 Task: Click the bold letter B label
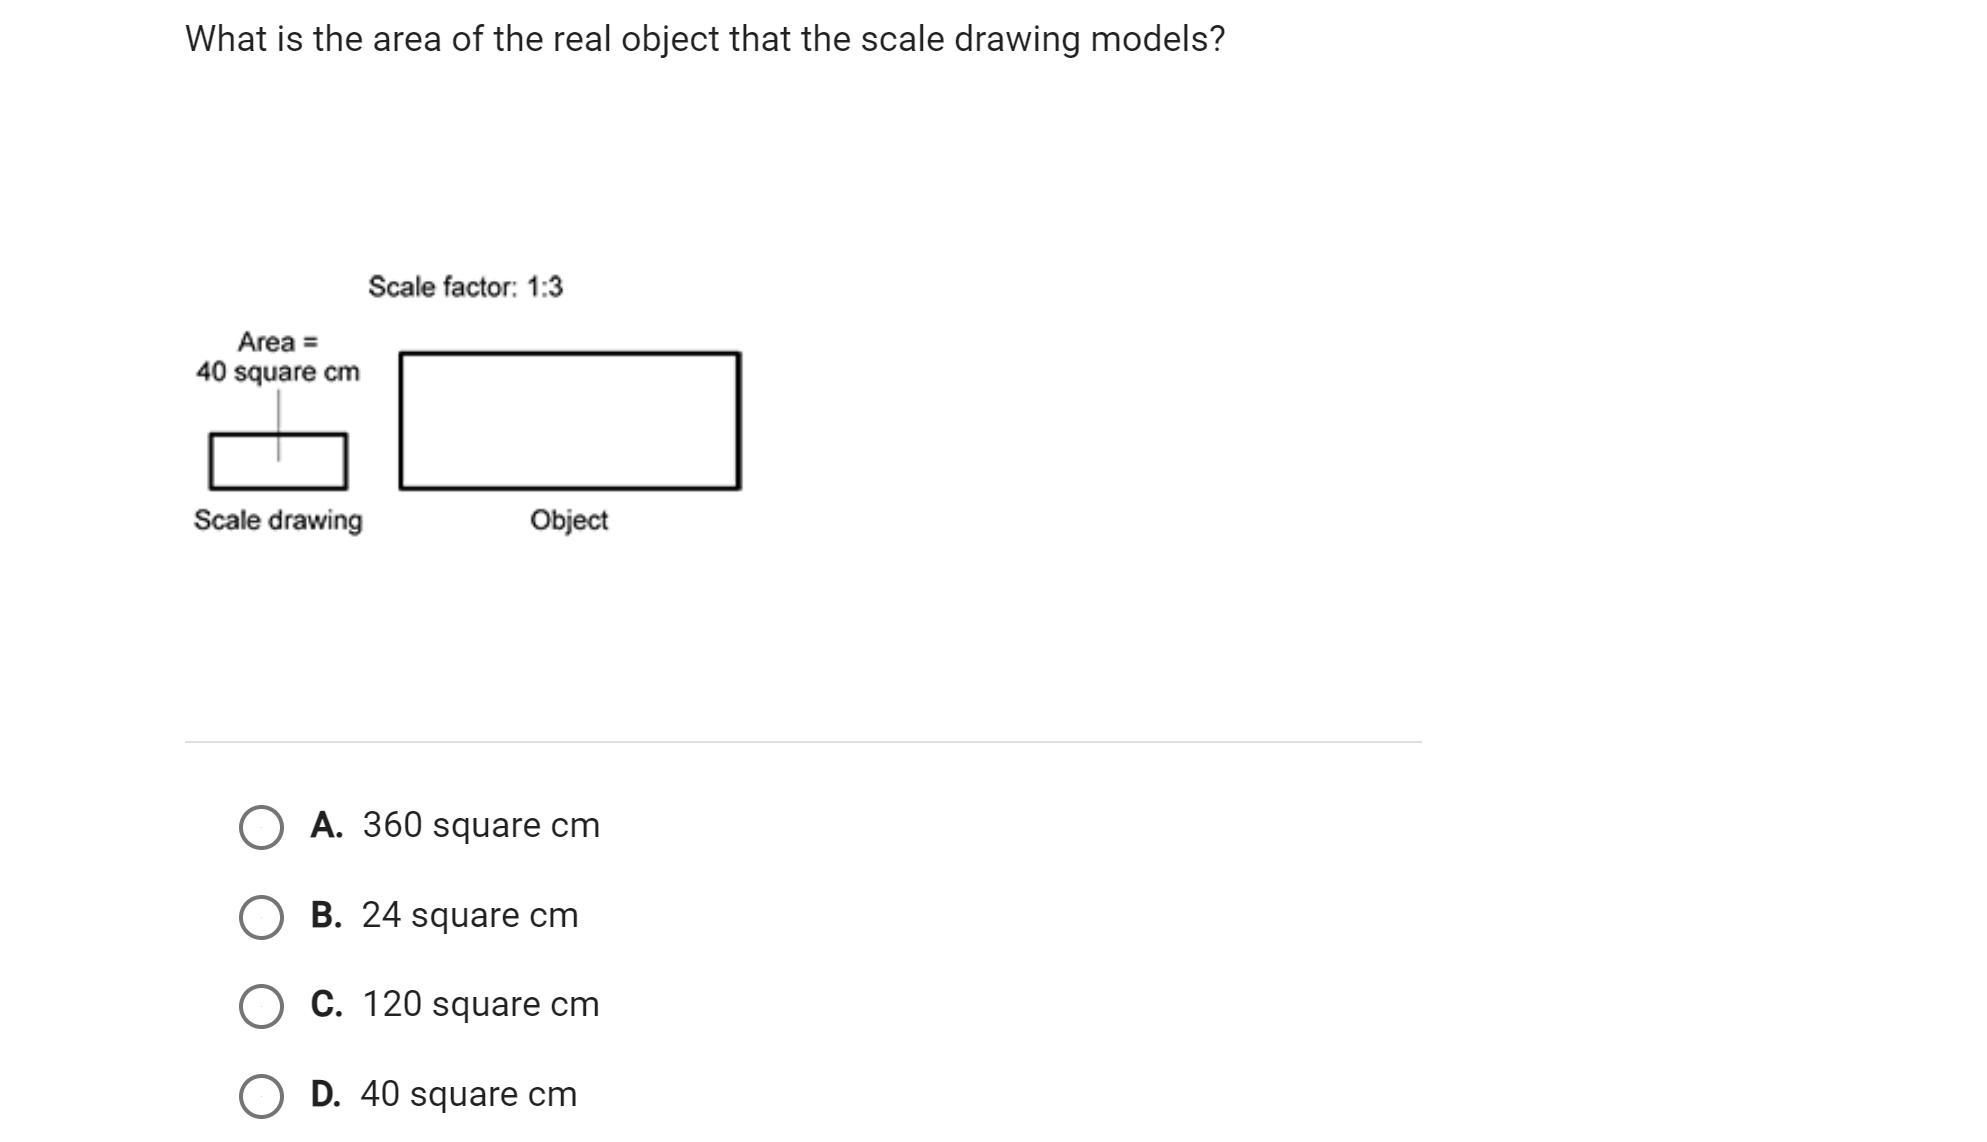[326, 915]
